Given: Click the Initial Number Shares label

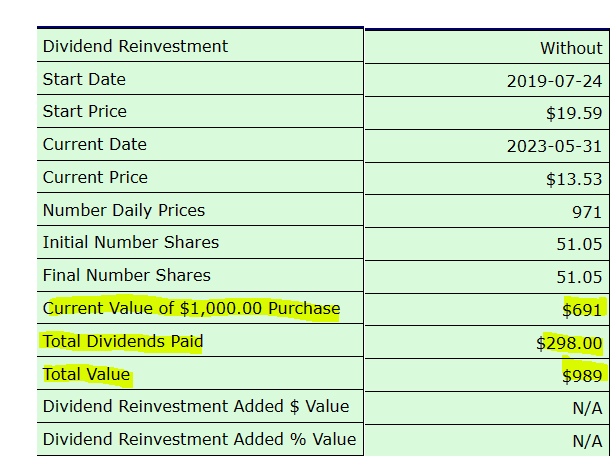Looking at the screenshot, I should tap(131, 242).
